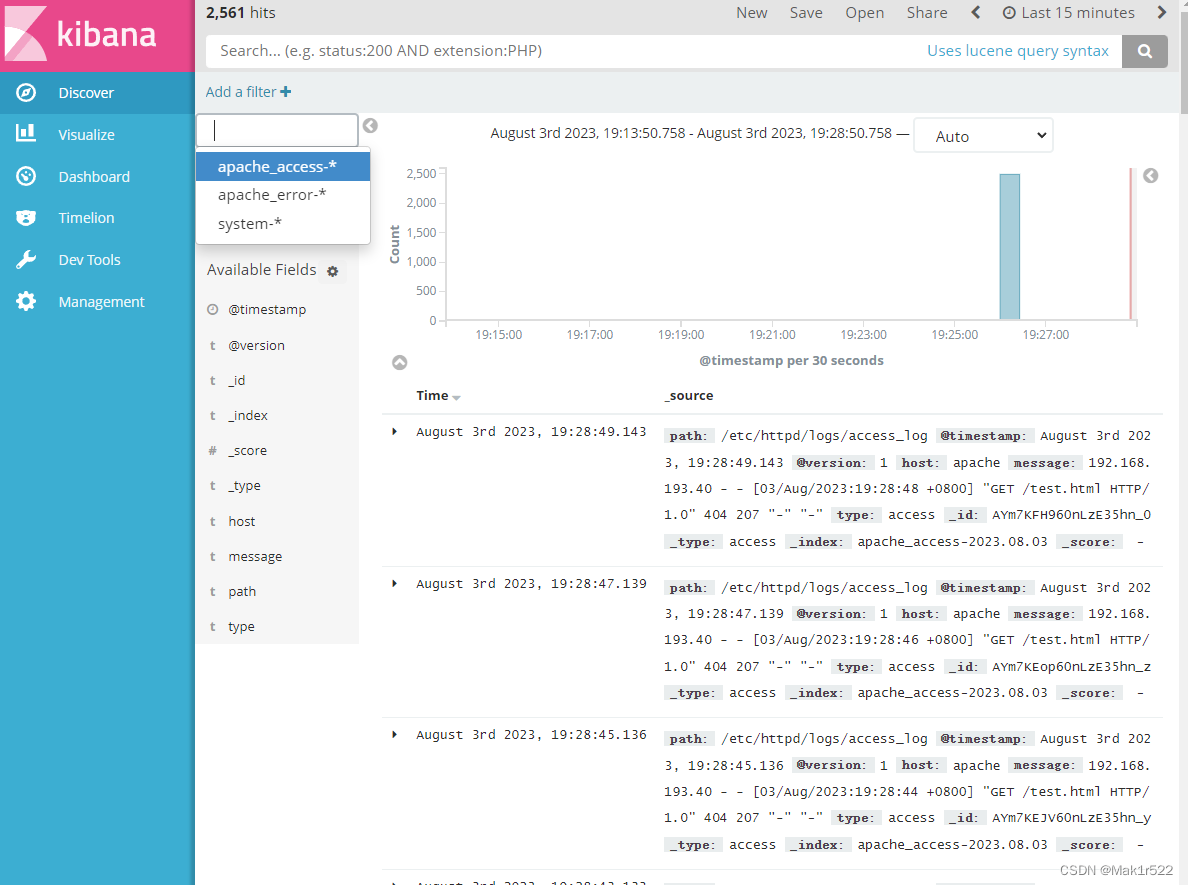Expand the 19:28:45.136 log row
The image size is (1188, 885).
point(394,735)
